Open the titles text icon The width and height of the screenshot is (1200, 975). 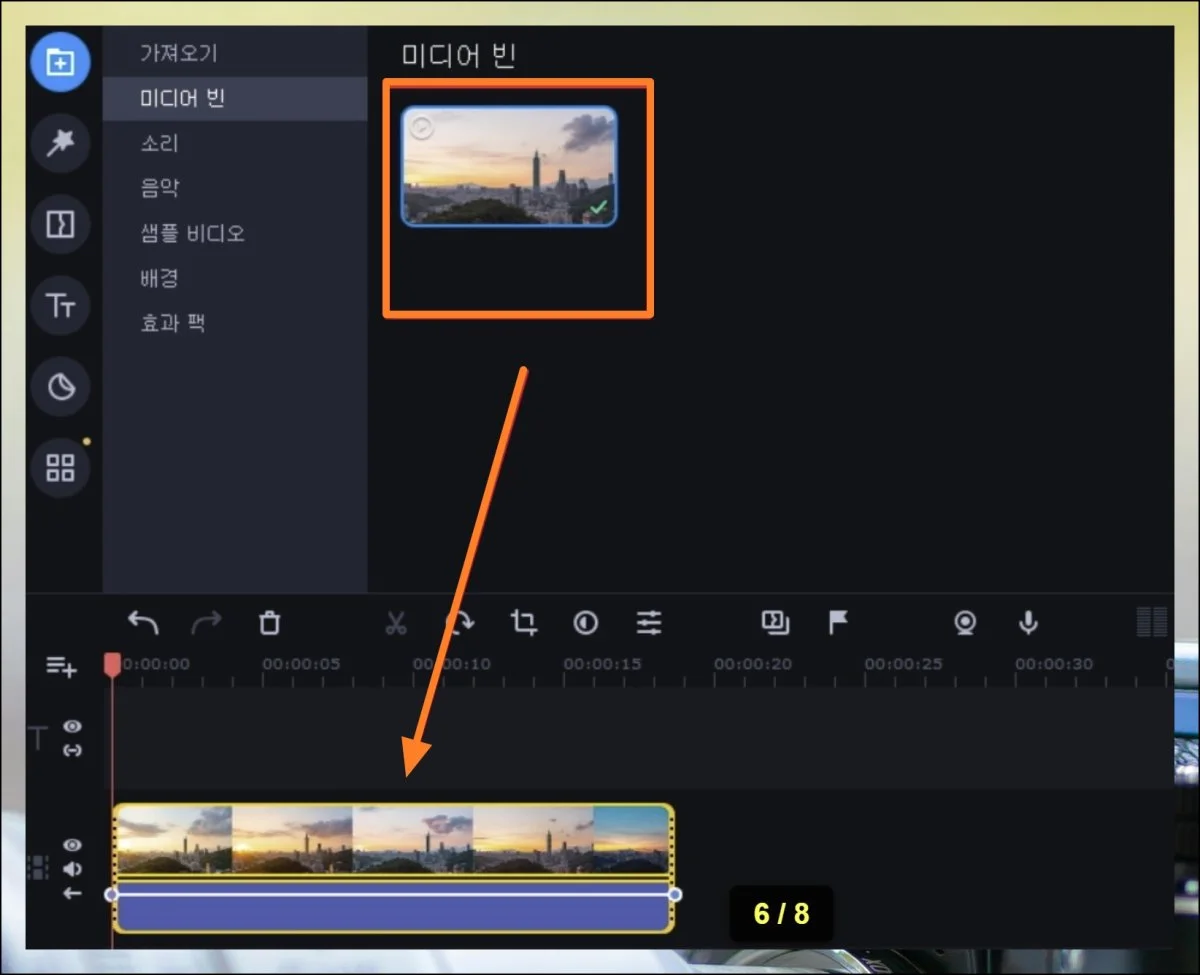(x=60, y=305)
